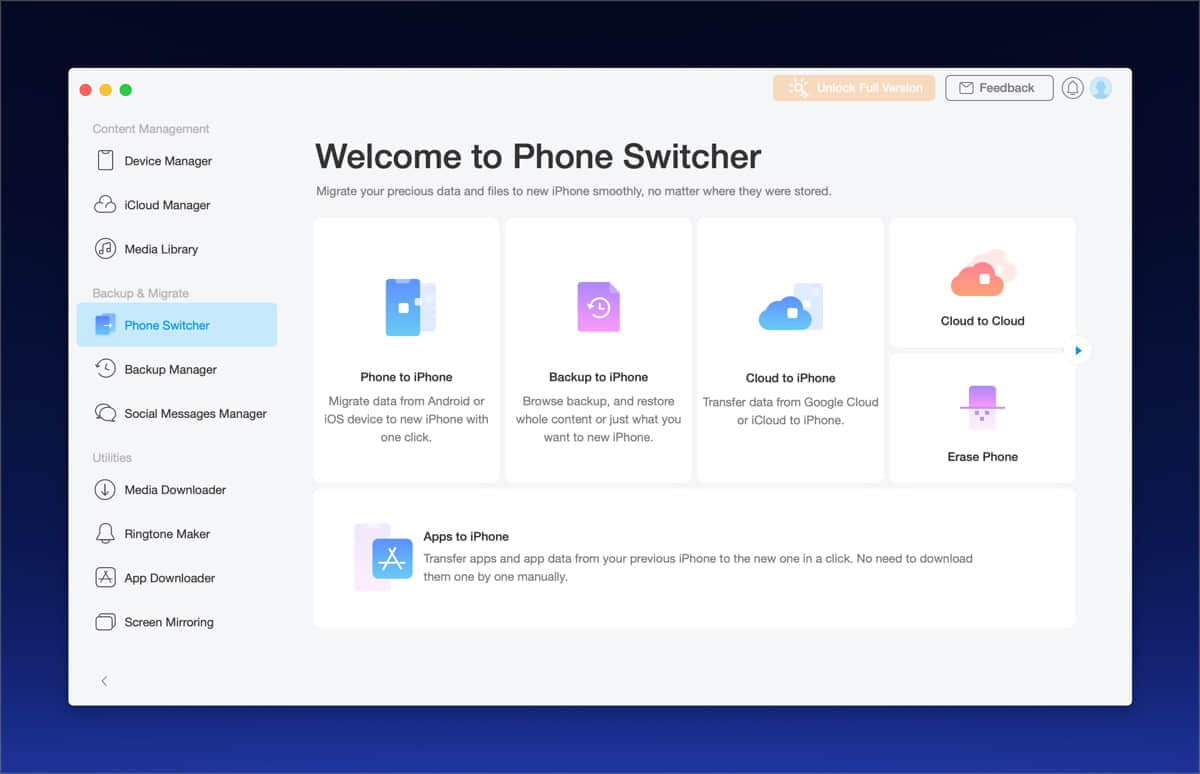
Task: Open Device Manager from the sidebar
Action: [168, 161]
